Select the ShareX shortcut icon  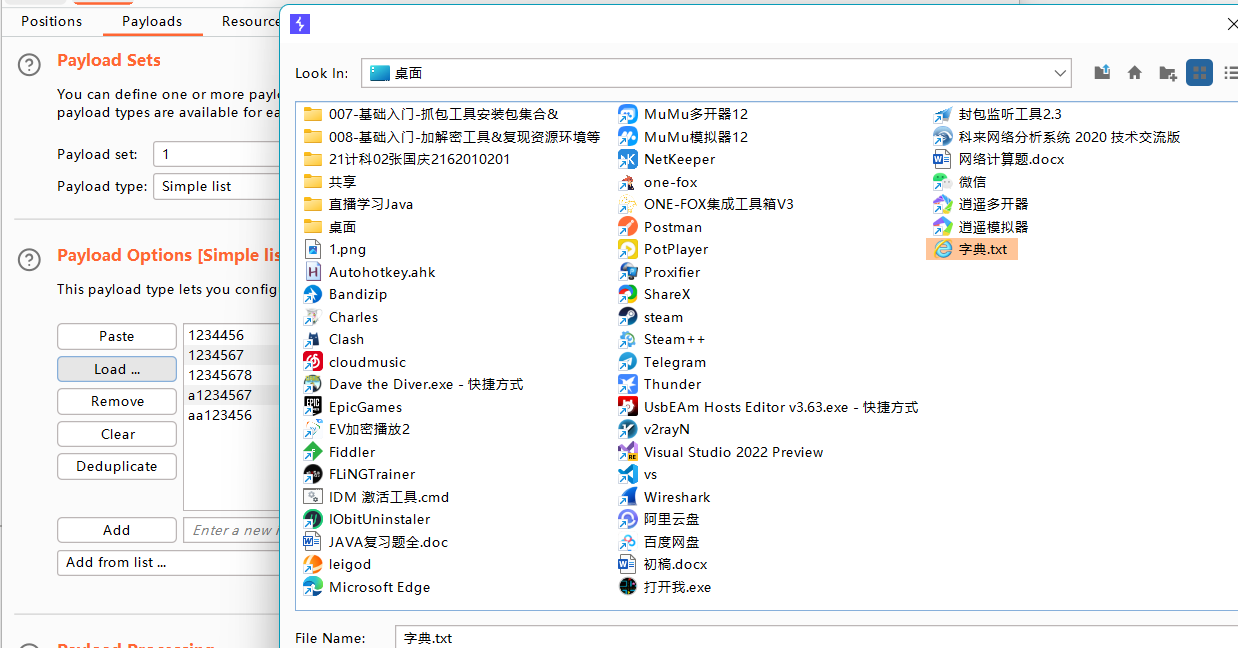click(628, 294)
